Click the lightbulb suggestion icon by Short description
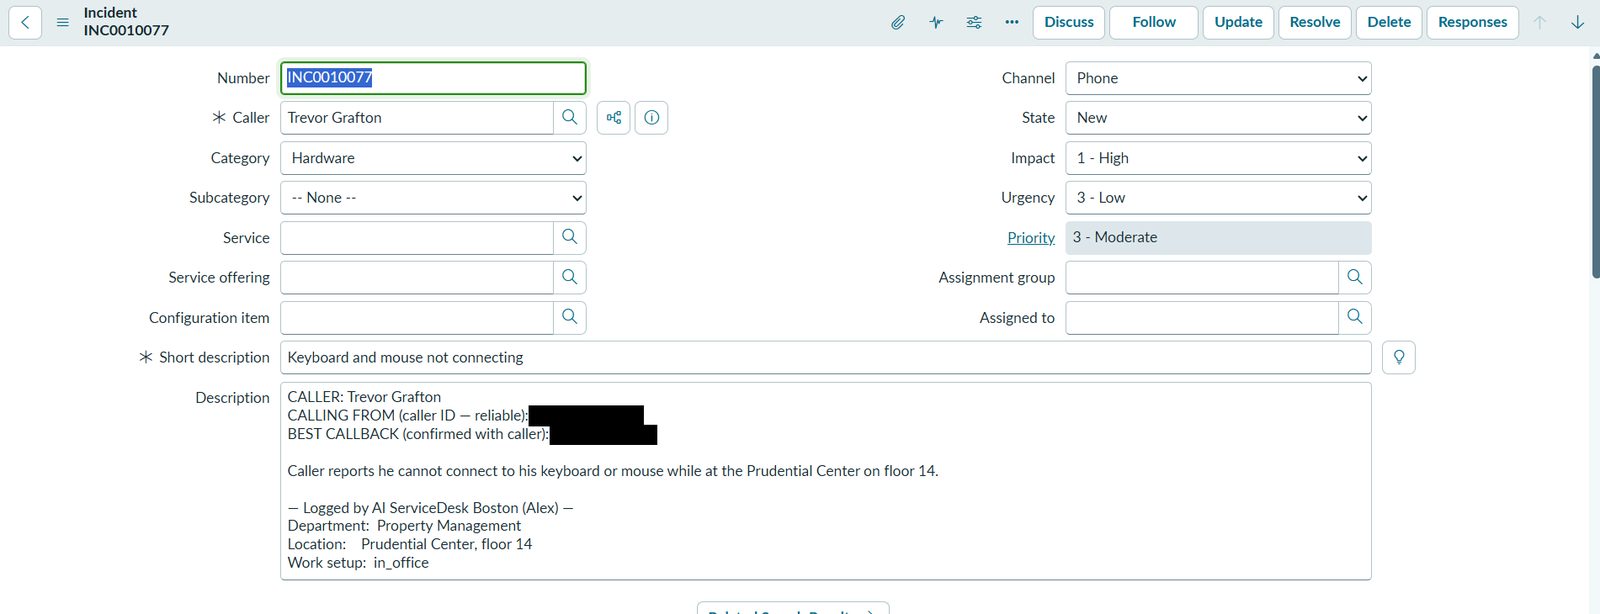This screenshot has width=1600, height=614. pos(1399,357)
